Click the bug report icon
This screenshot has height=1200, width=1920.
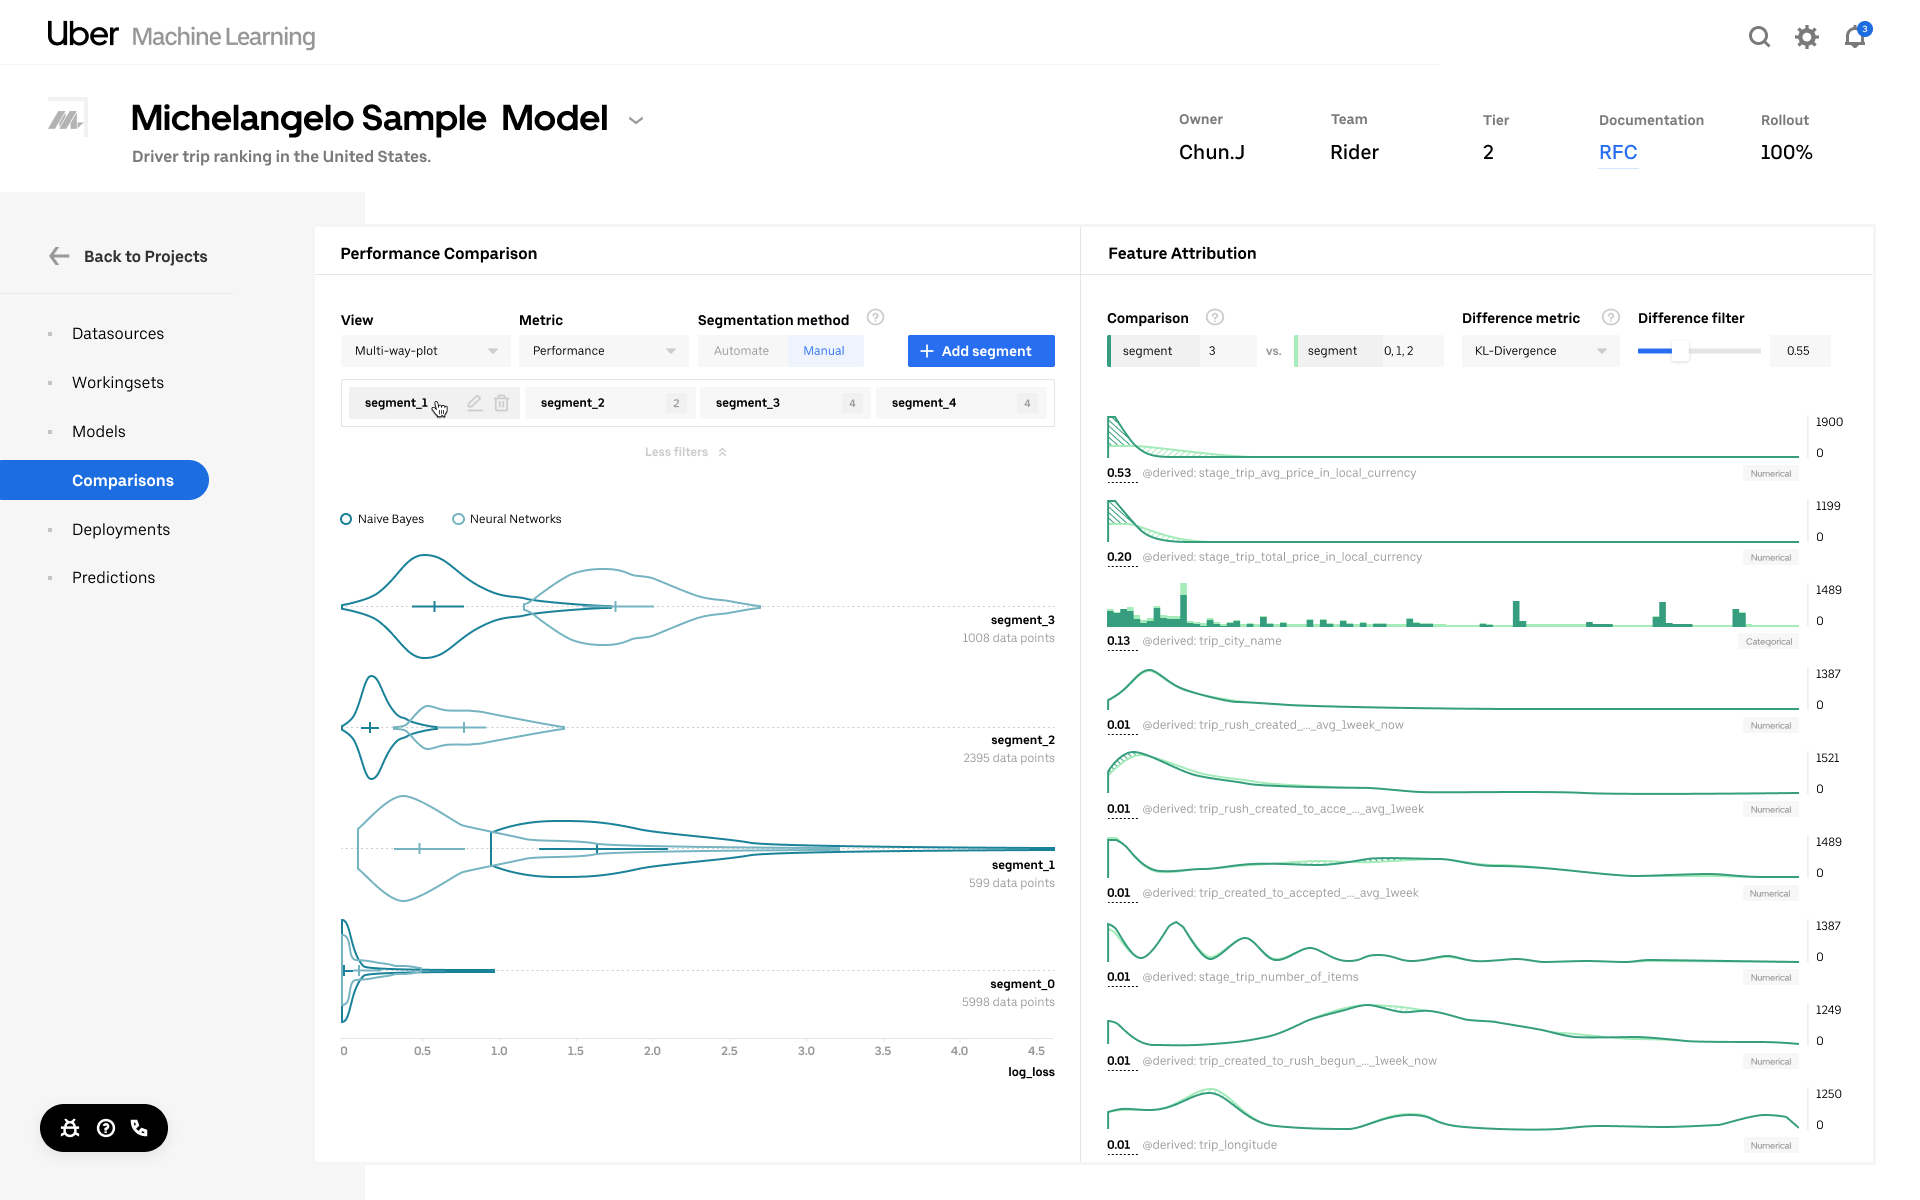(x=70, y=1128)
